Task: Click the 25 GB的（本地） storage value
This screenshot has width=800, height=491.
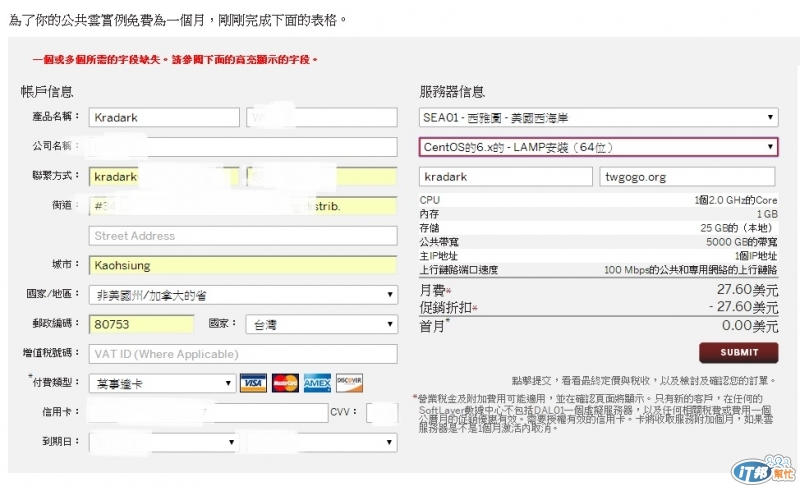Action: (x=739, y=228)
